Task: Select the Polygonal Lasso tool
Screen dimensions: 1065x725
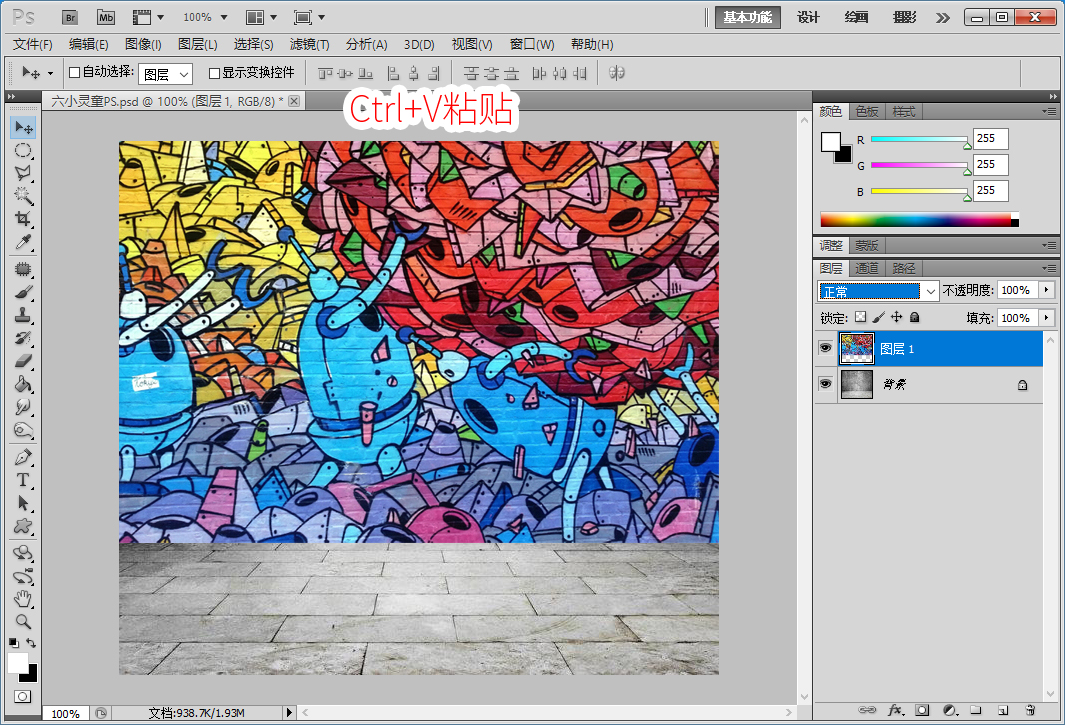Action: pyautogui.click(x=23, y=173)
